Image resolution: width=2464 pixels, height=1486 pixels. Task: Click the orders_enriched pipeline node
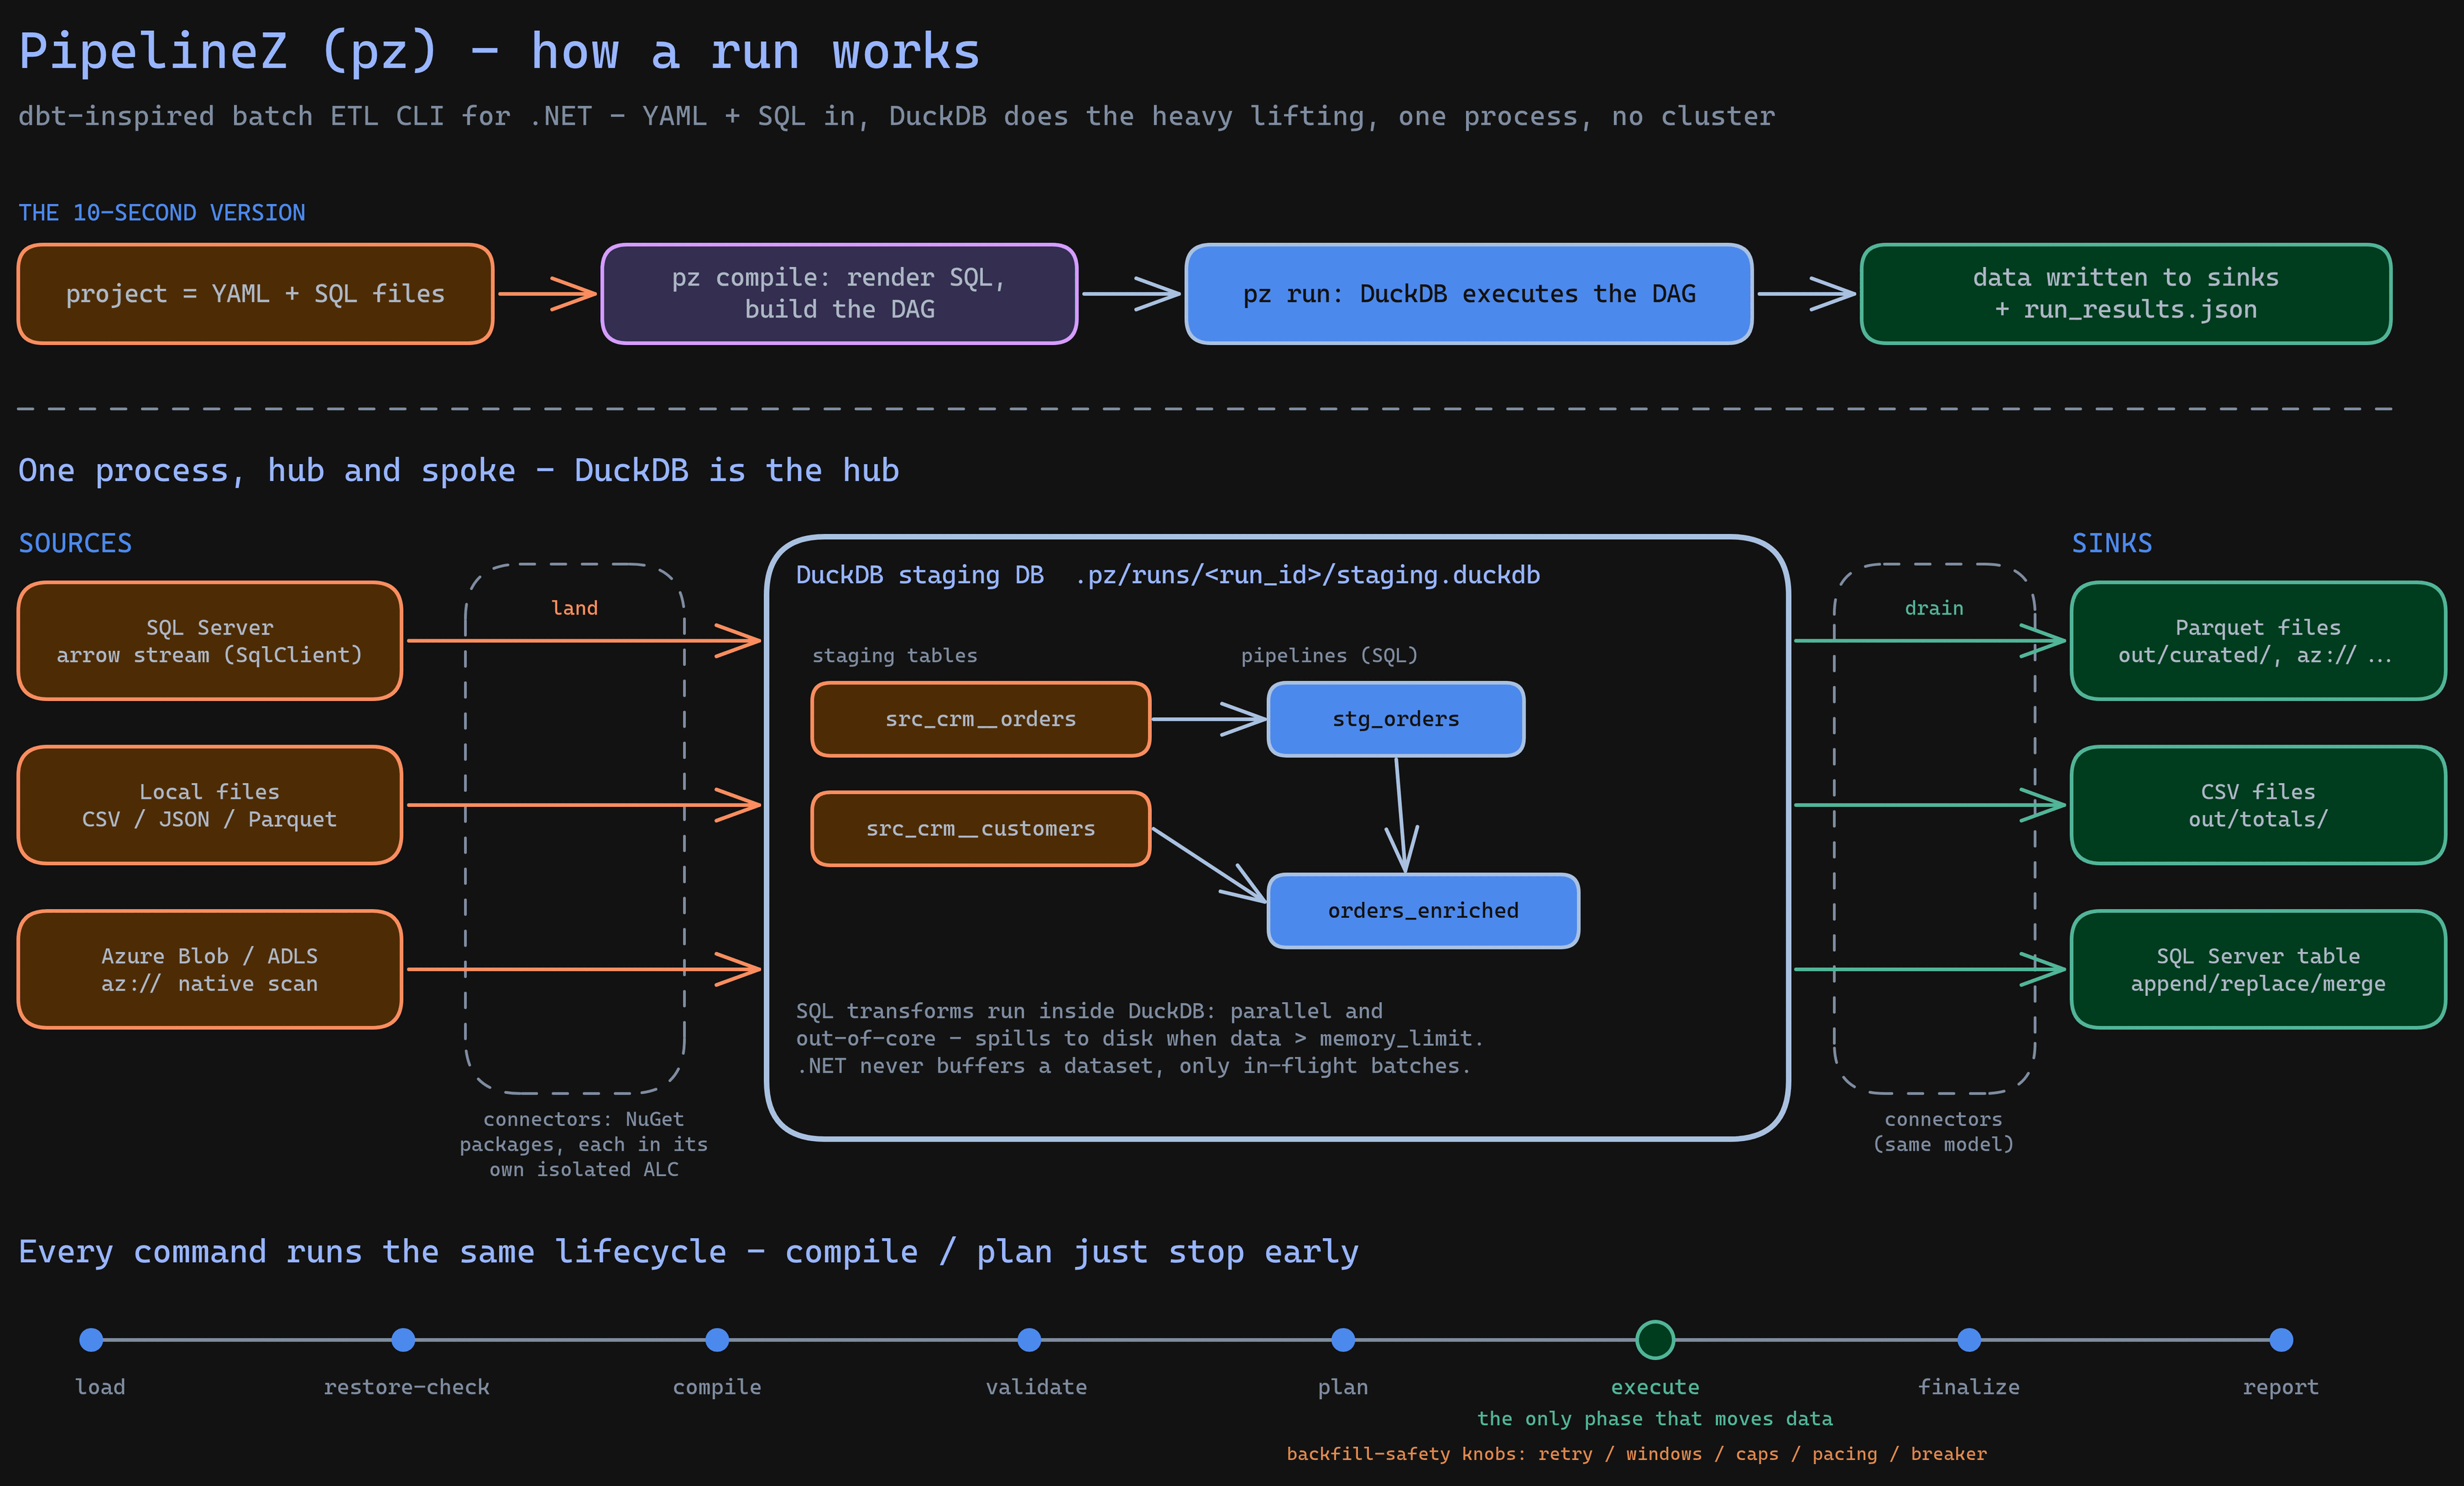point(1423,910)
